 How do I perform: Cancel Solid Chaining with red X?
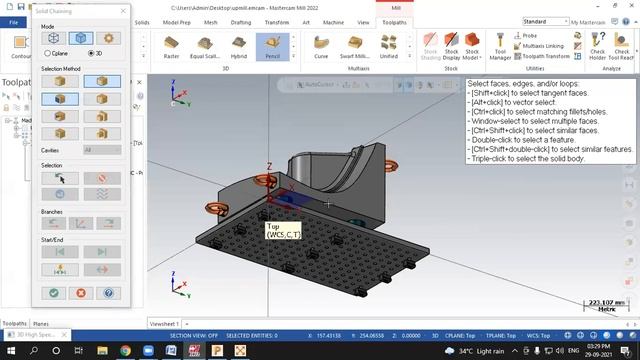point(81,293)
